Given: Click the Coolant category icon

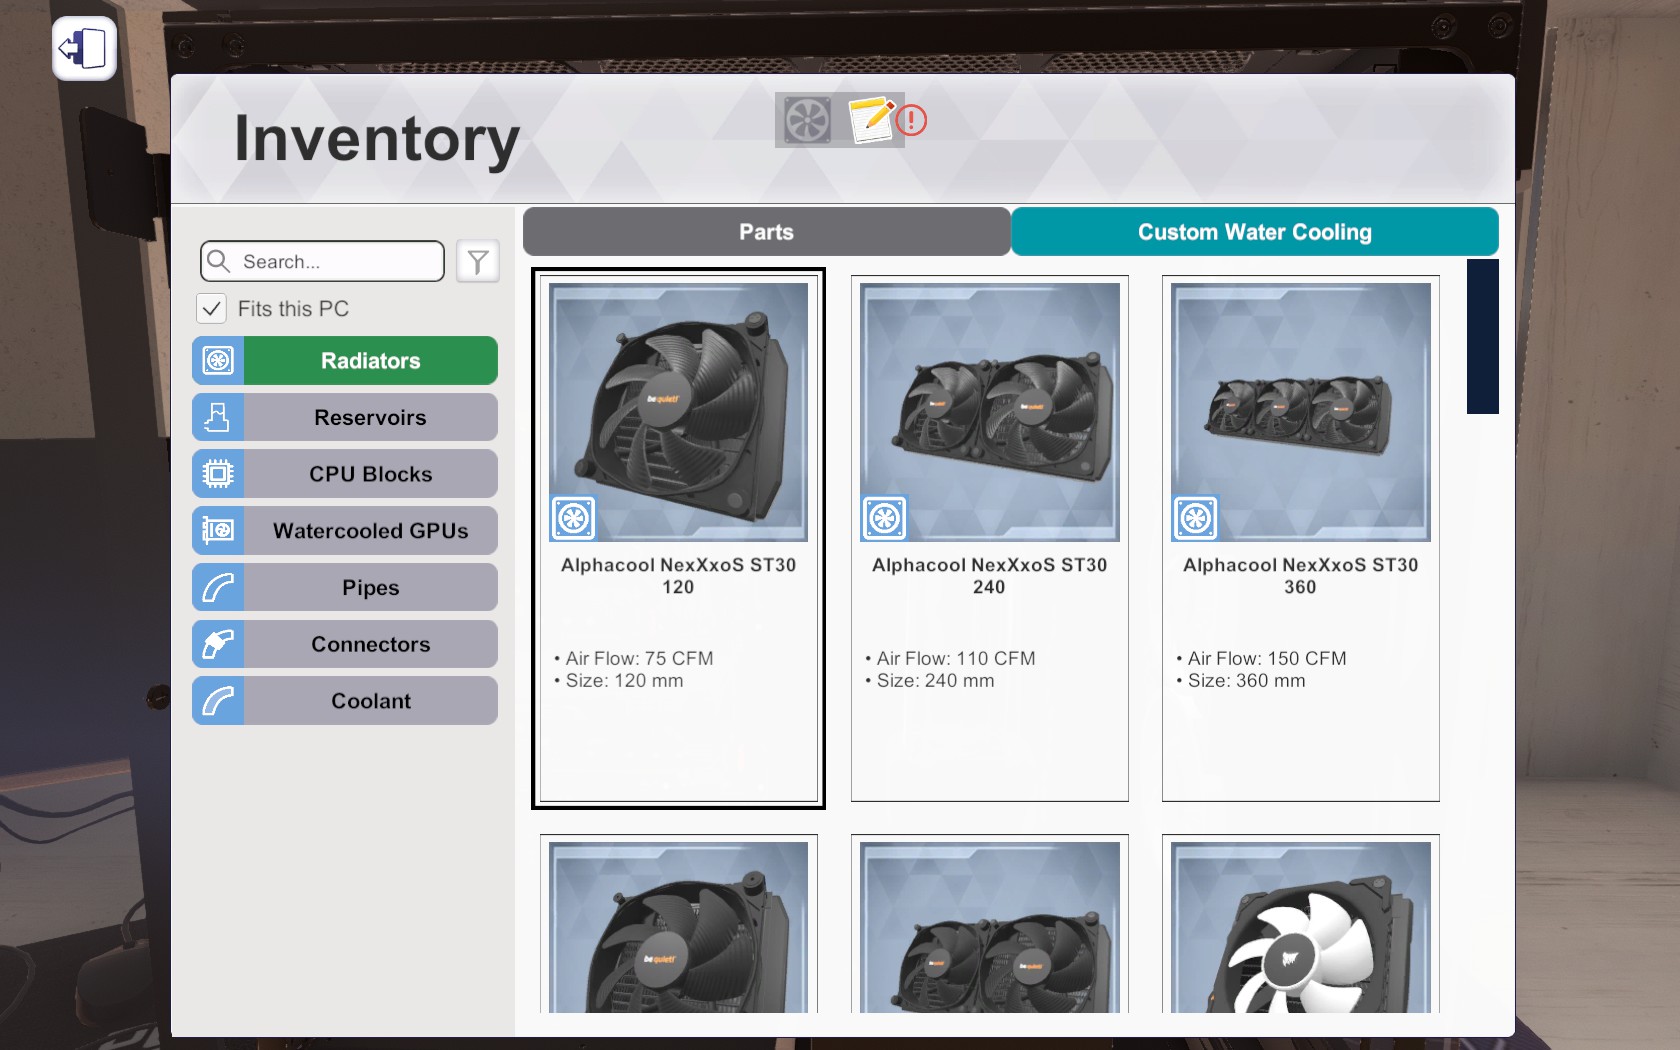Looking at the screenshot, I should 218,701.
